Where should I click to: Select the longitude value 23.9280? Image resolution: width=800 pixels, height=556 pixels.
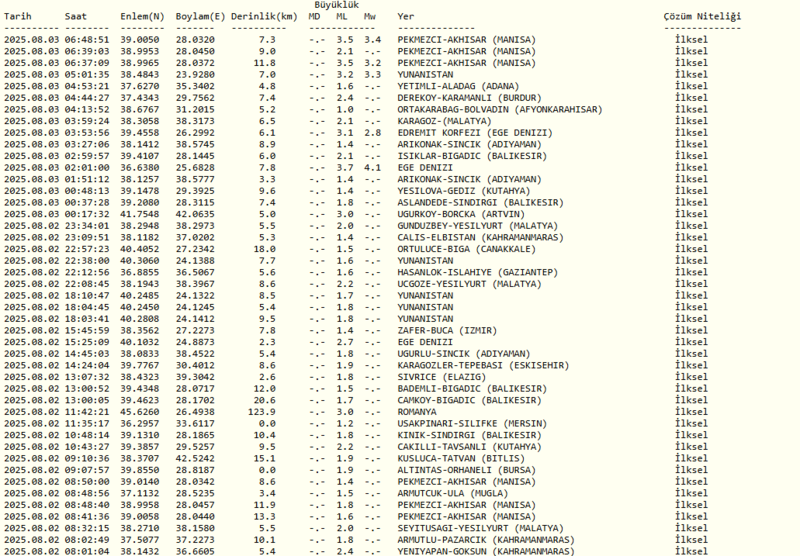[195, 75]
